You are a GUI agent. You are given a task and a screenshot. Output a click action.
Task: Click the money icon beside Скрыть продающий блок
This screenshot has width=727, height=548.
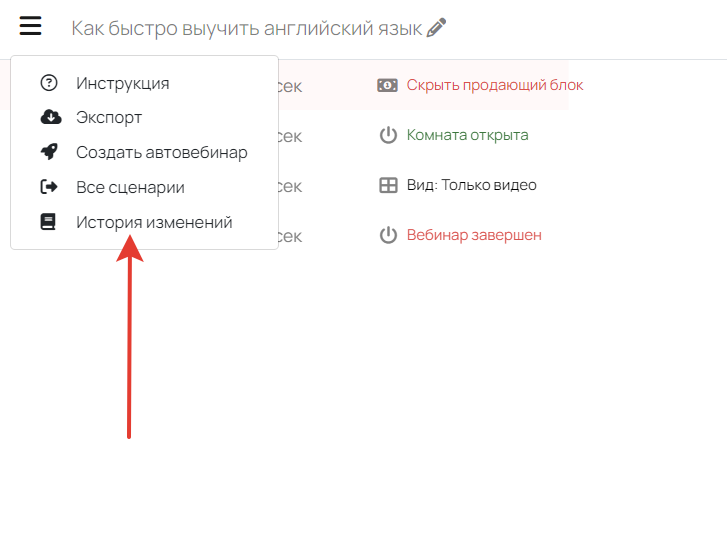click(387, 85)
